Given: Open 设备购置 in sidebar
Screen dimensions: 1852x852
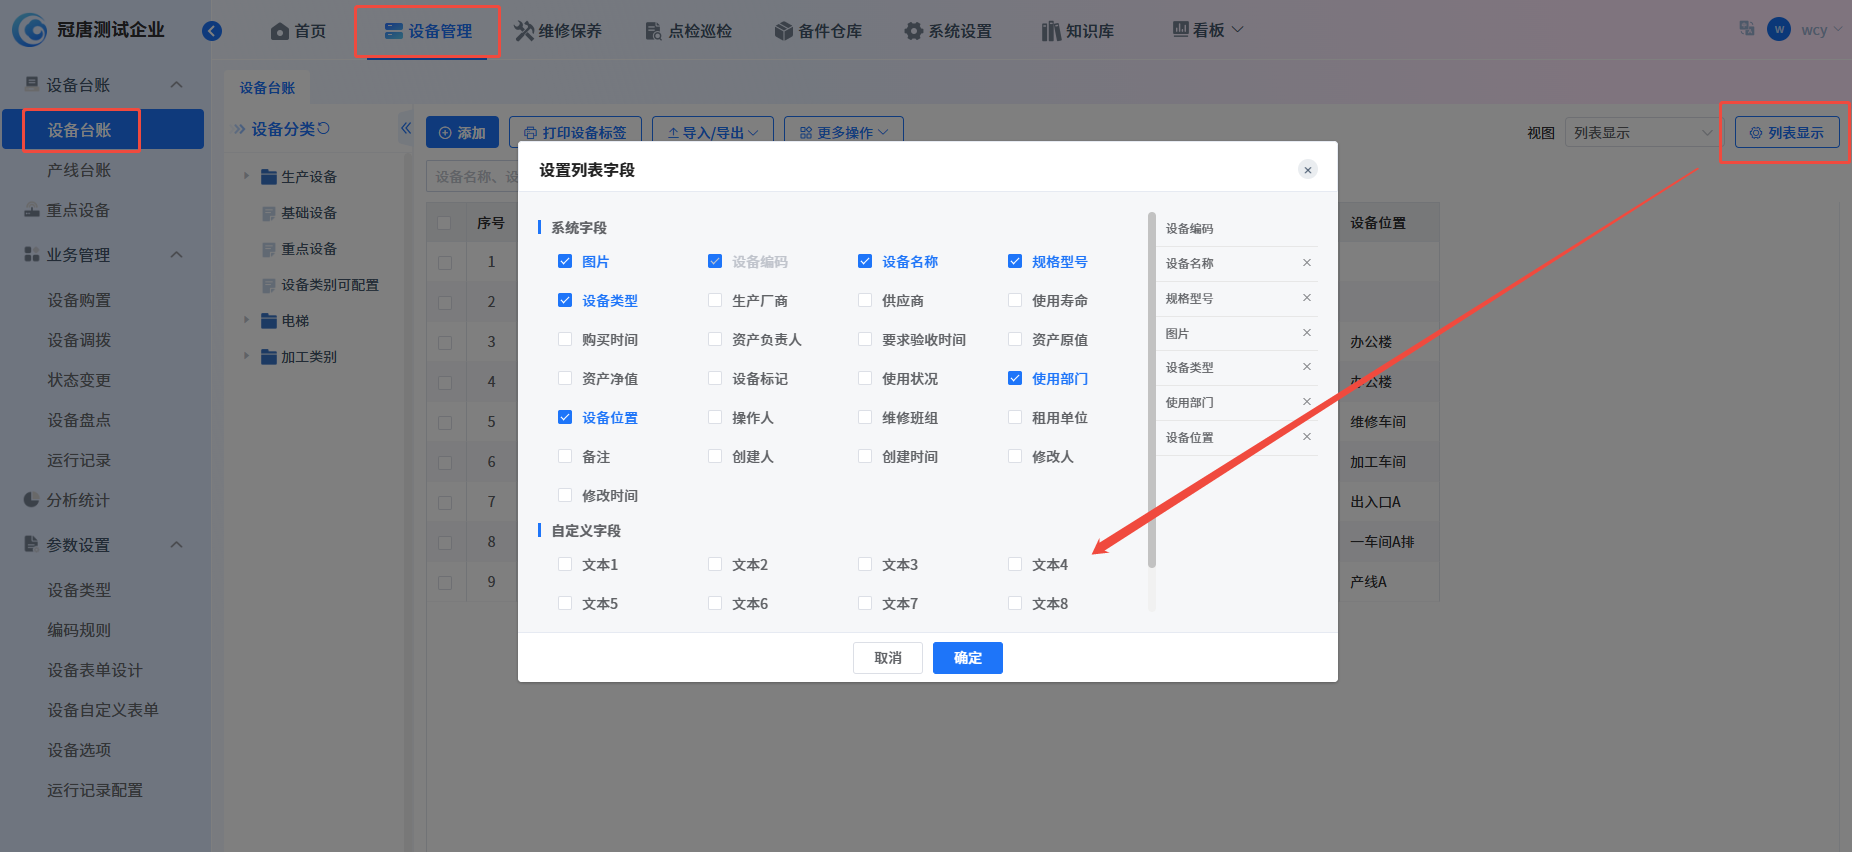Looking at the screenshot, I should (x=79, y=300).
